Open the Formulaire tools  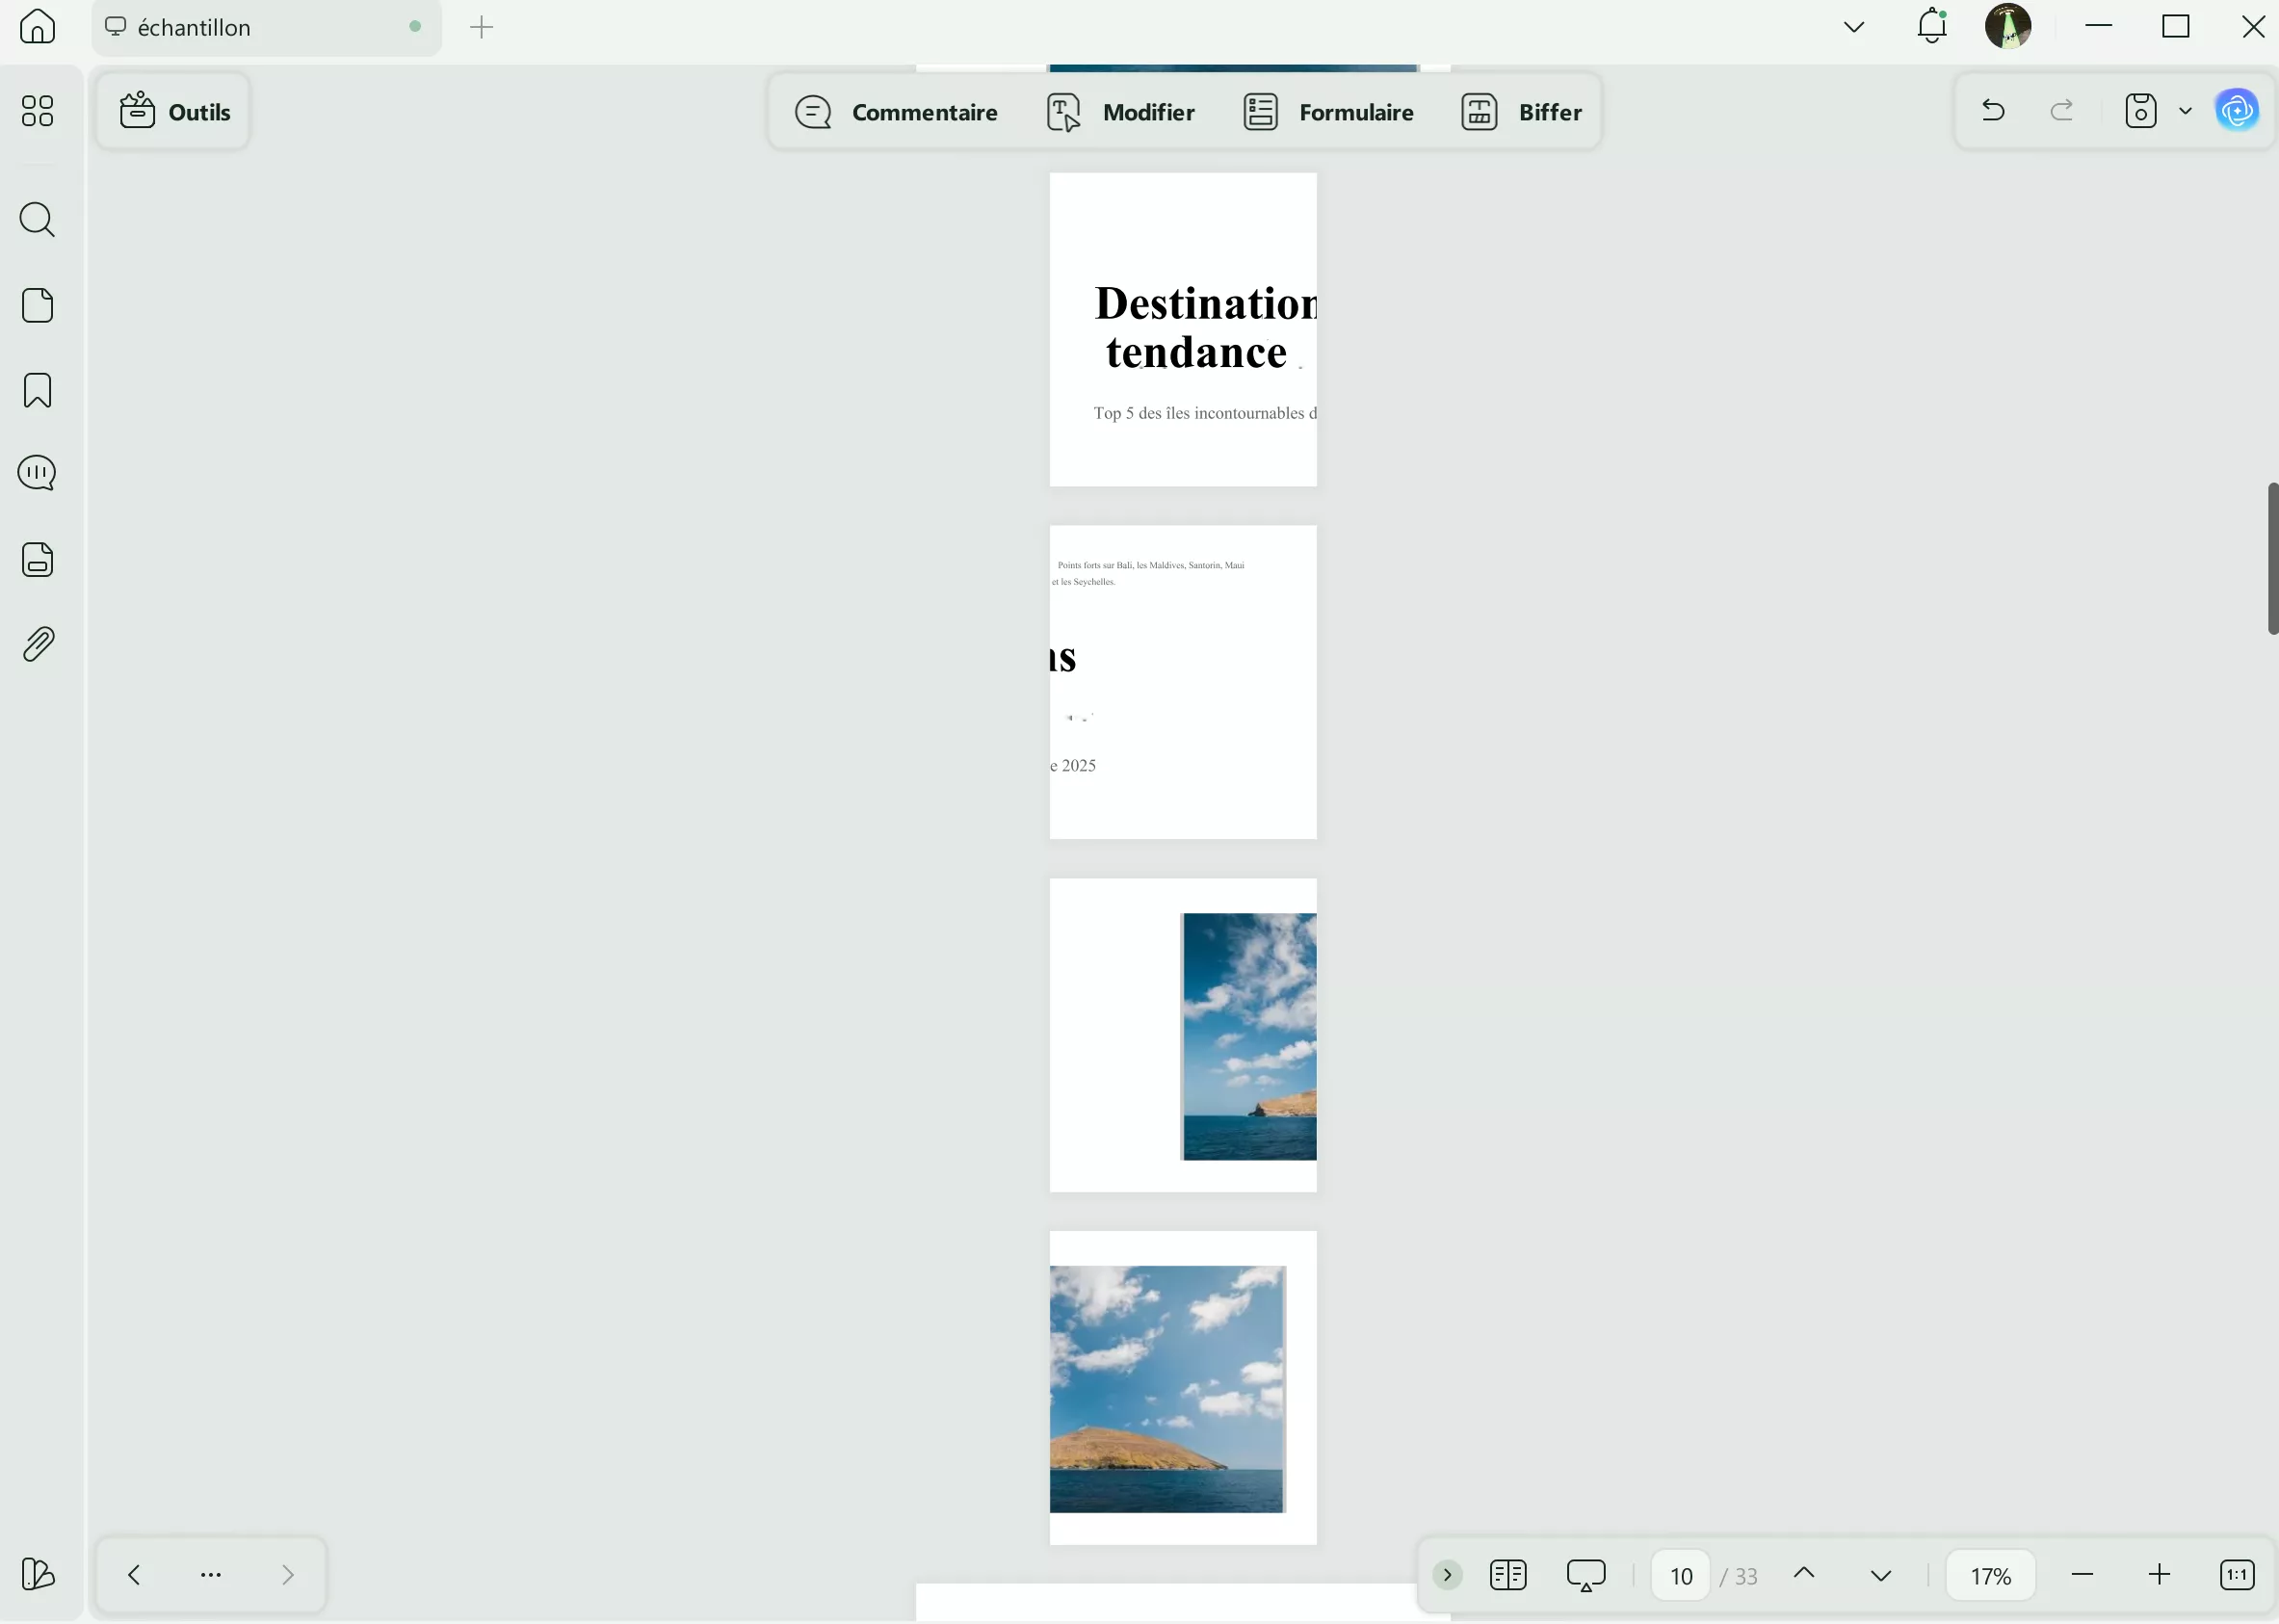(1327, 111)
